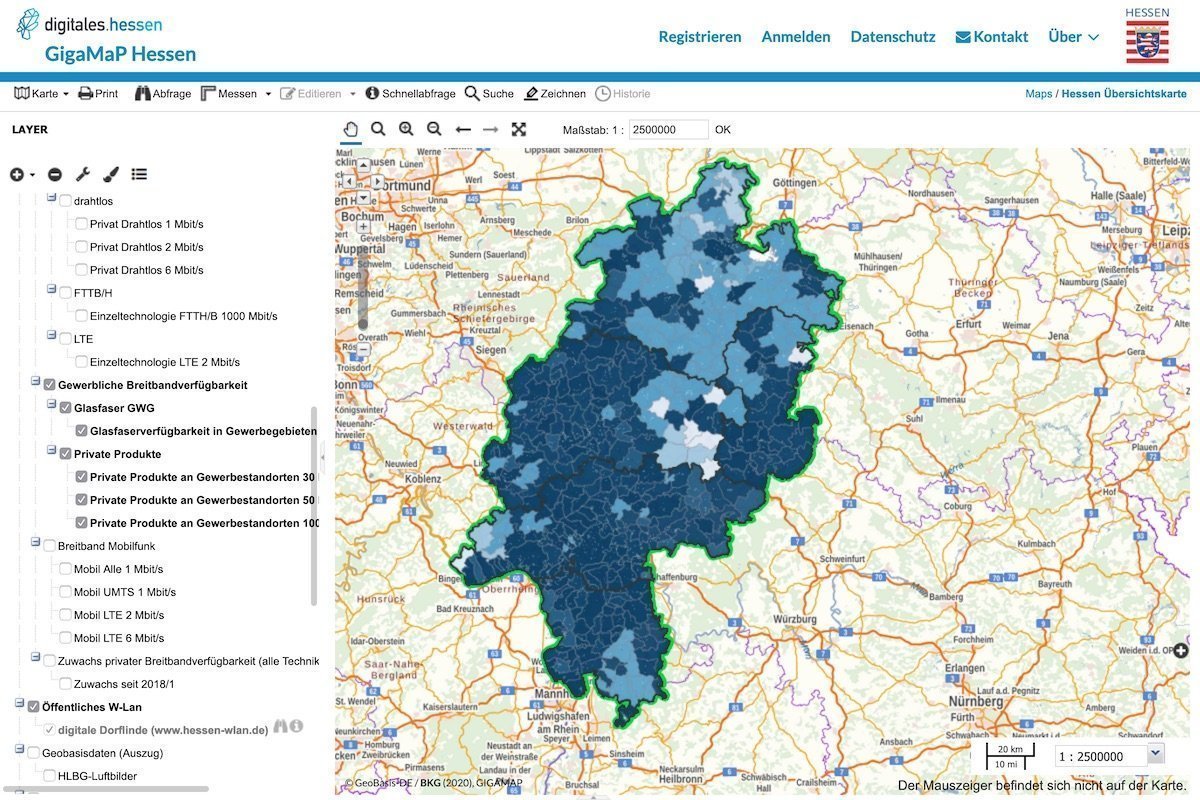Open the Schnellabfrage quick query
1200x800 pixels.
410,93
